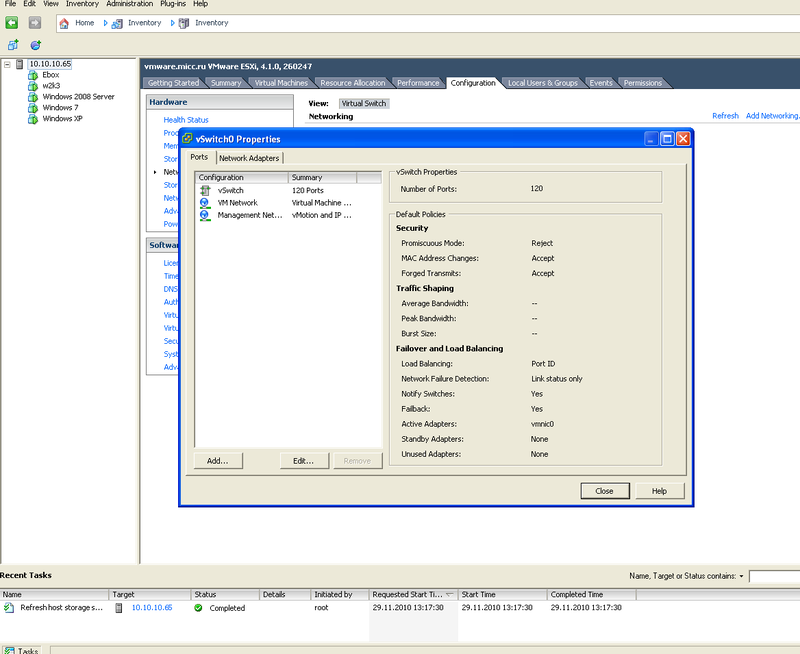Click the Add Networking link
Image resolution: width=800 pixels, height=654 pixels.
[772, 116]
